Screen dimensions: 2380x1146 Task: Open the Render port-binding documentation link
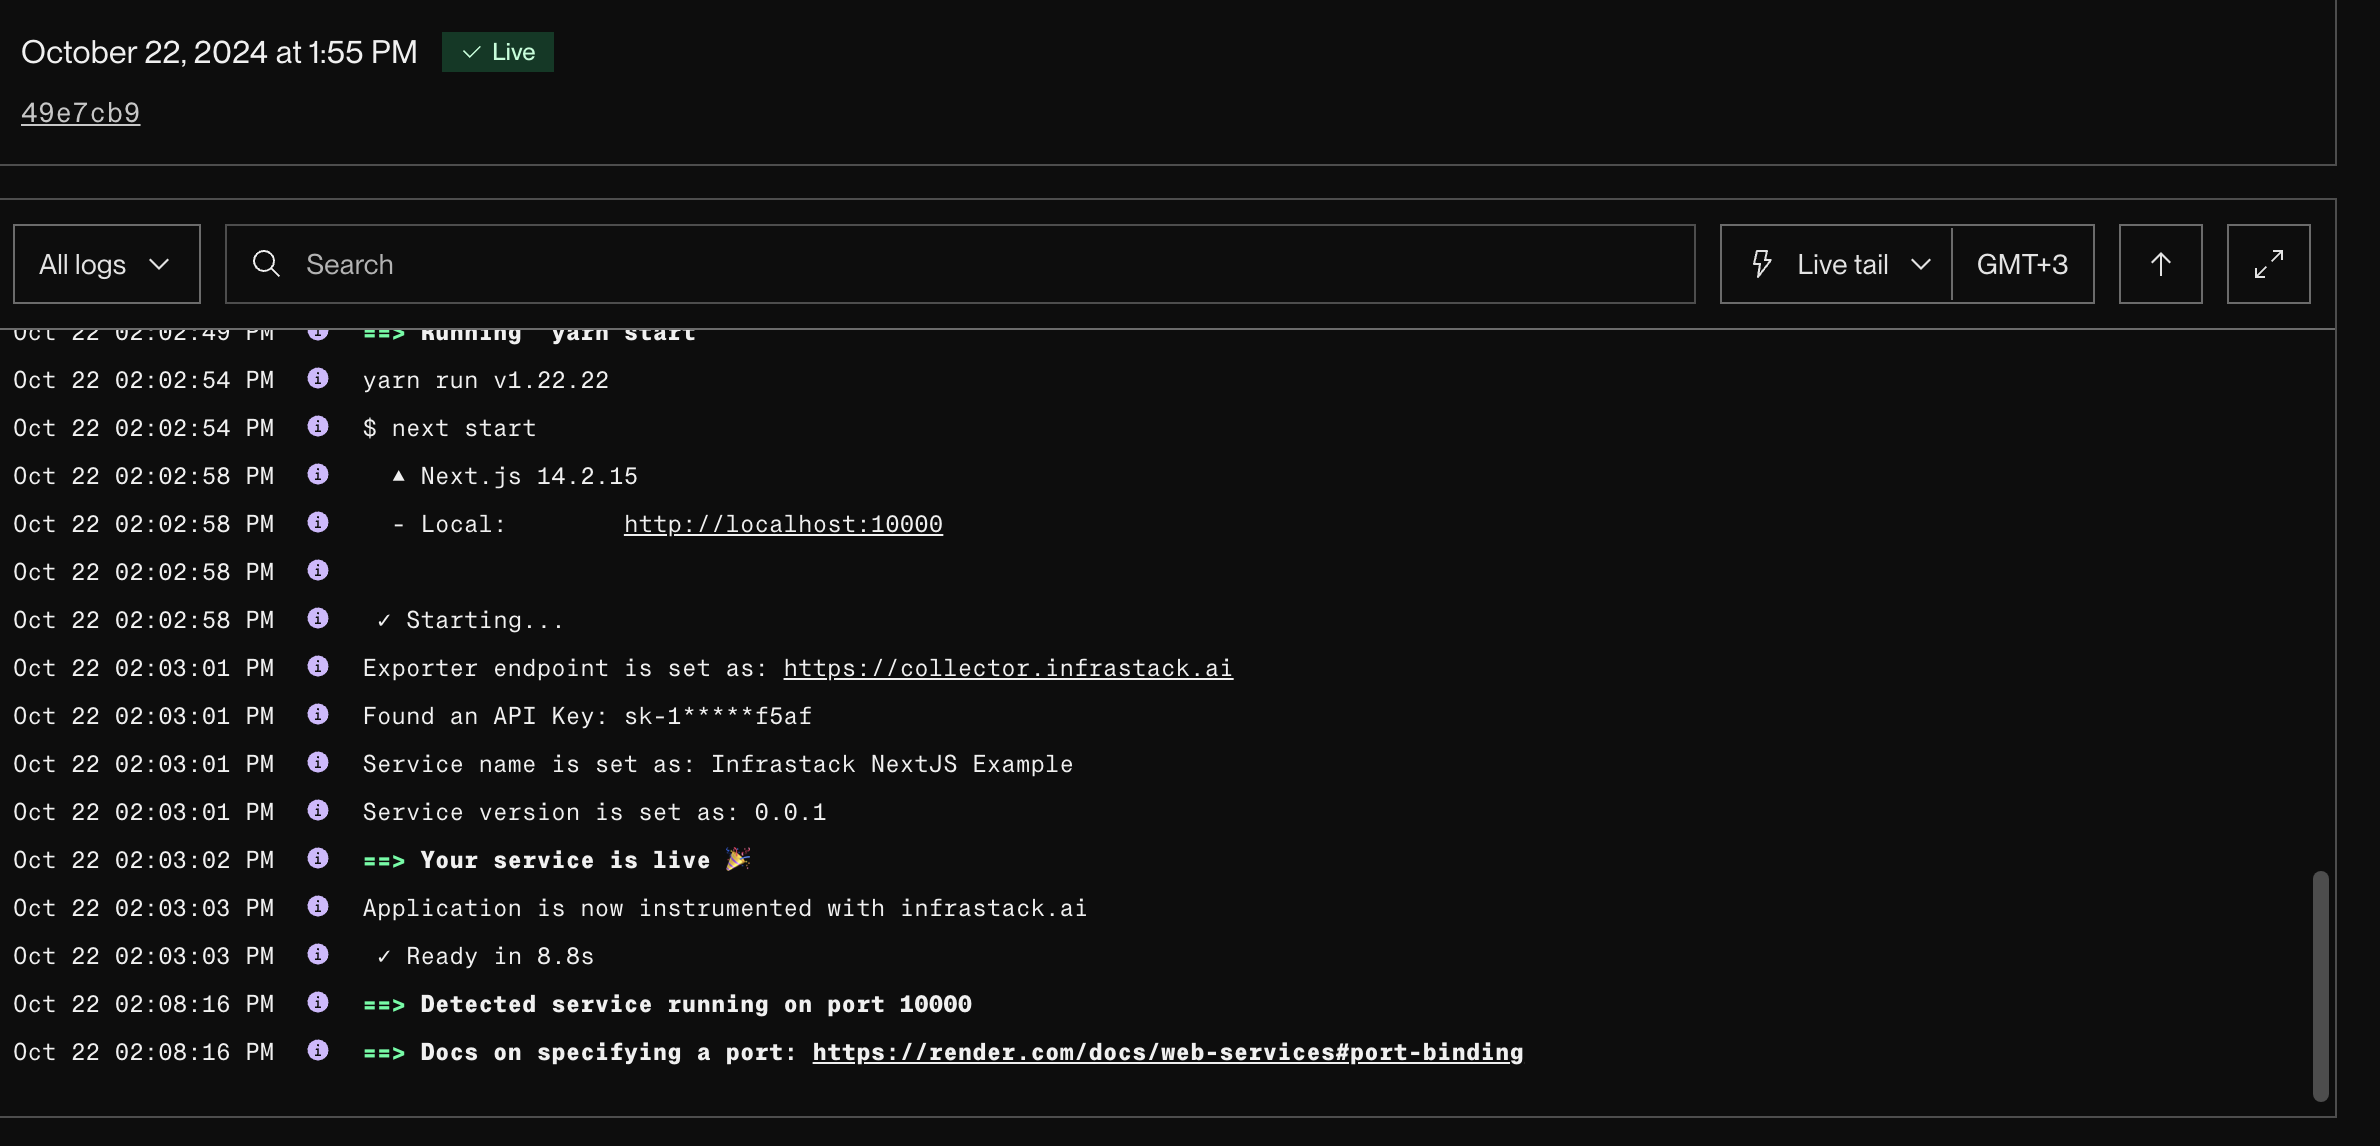(1167, 1051)
